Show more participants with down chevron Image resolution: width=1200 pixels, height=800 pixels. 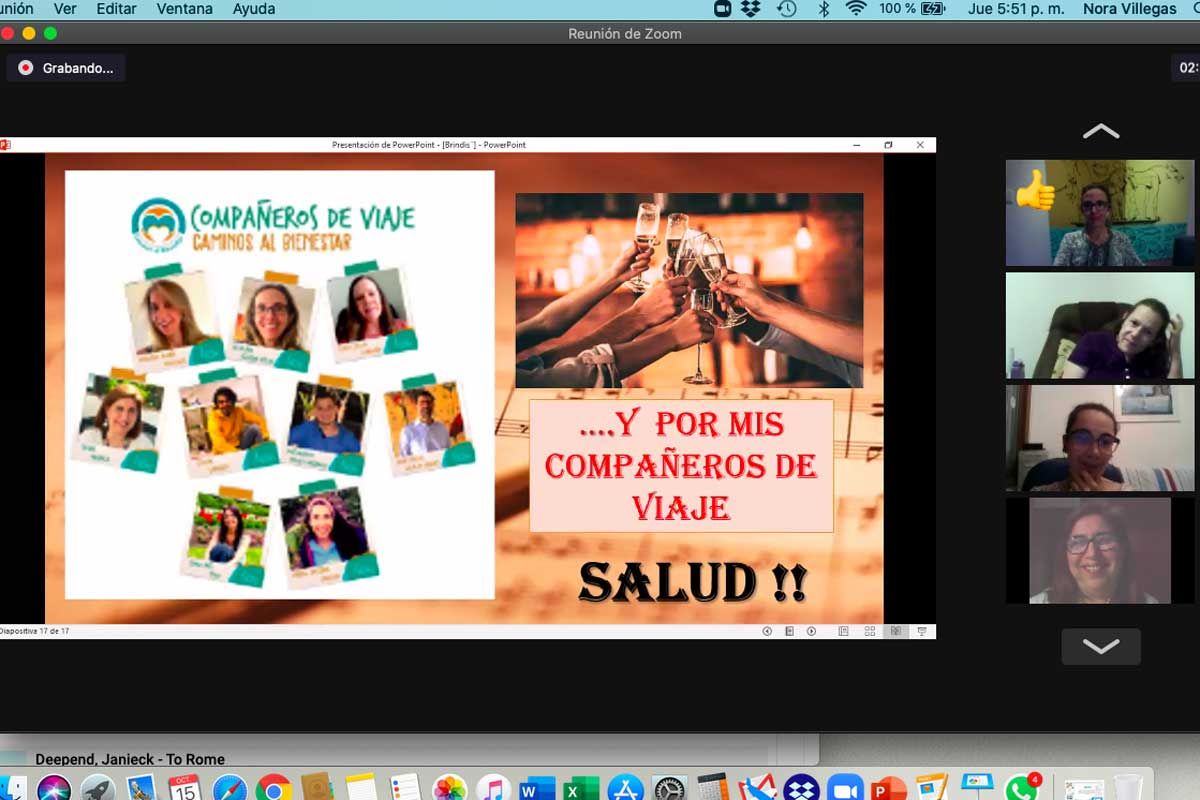[1100, 647]
